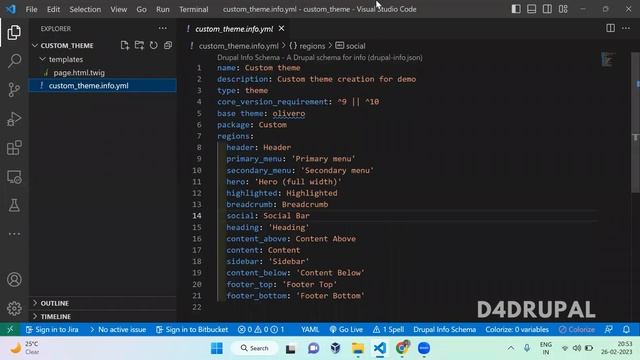Image resolution: width=640 pixels, height=360 pixels.
Task: Open Run and Debug view
Action: (x=14, y=119)
